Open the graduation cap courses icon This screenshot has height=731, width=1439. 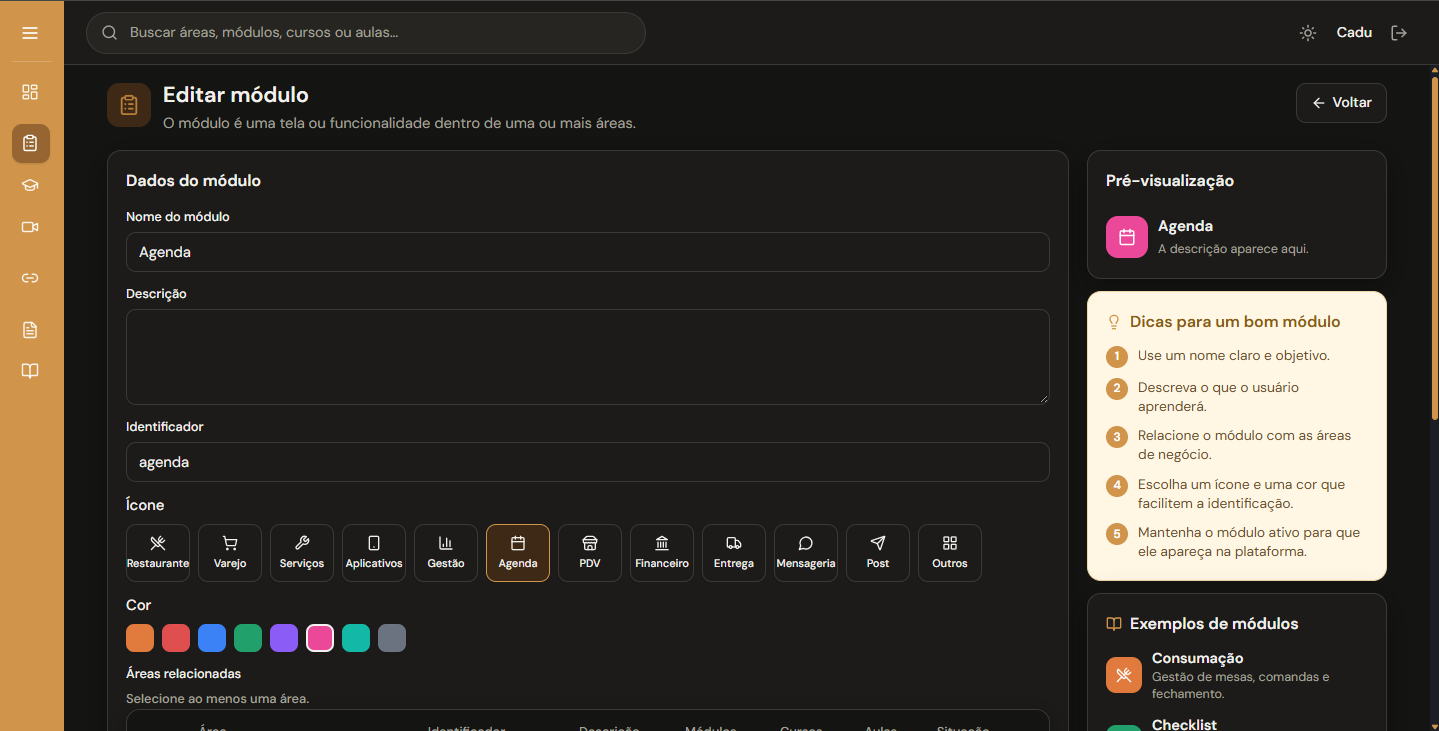30,185
